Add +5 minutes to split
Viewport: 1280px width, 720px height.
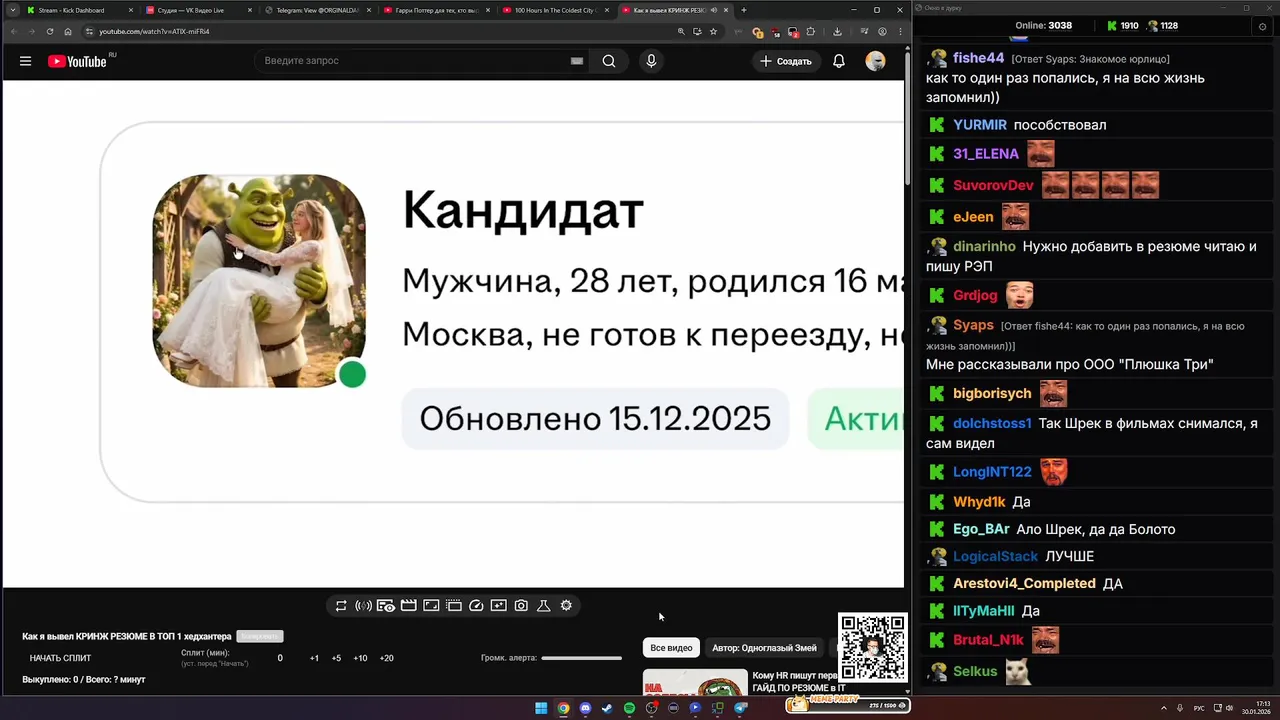(x=336, y=658)
